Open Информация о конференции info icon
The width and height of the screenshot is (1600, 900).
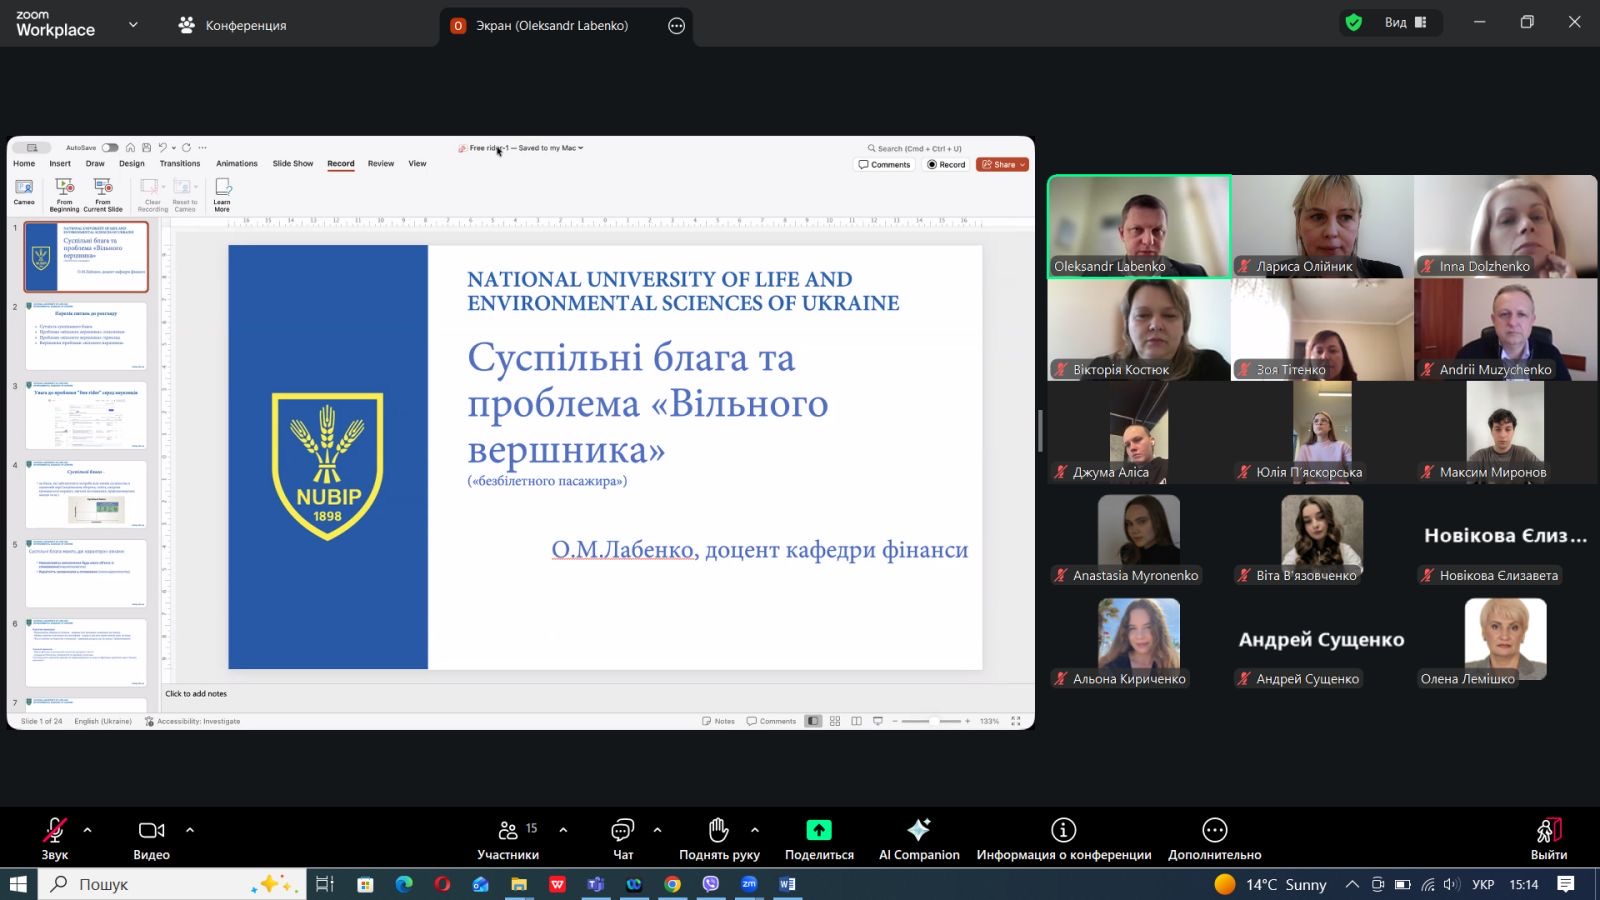point(1063,830)
